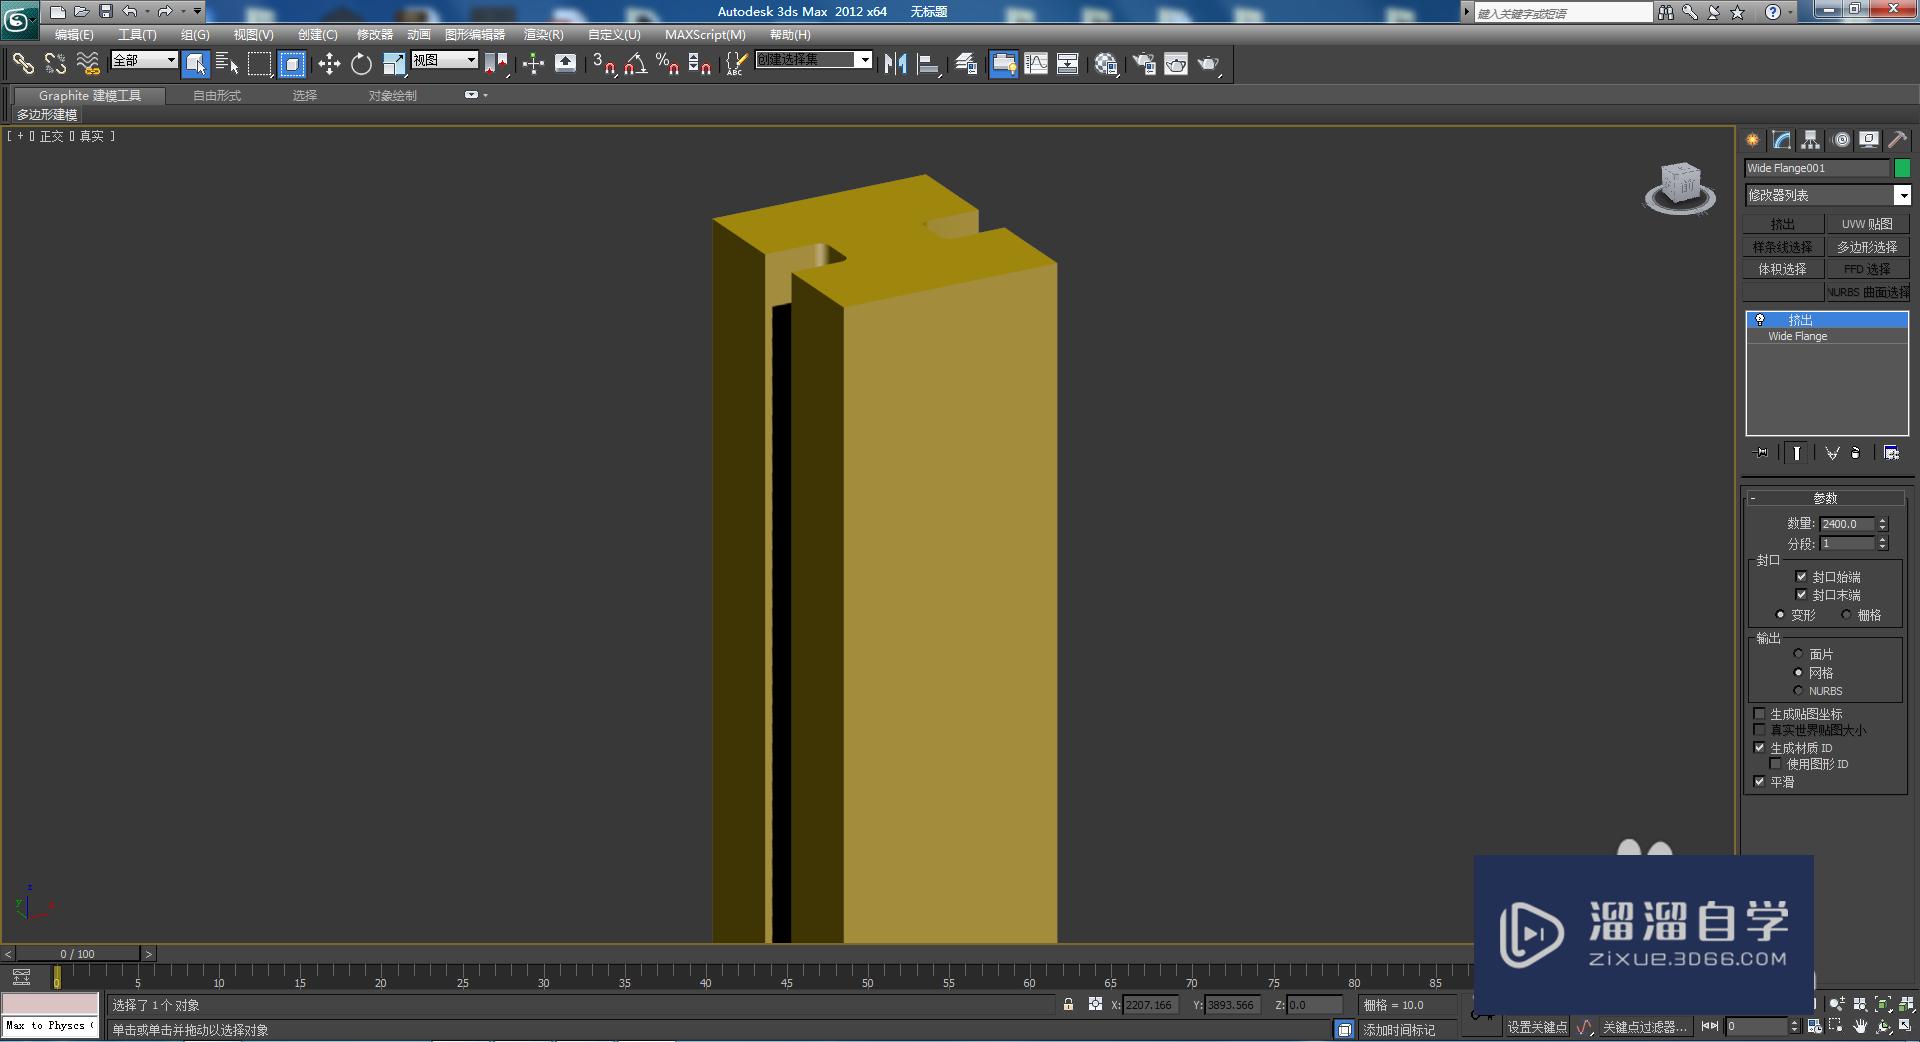Switch to the 自由形式 ribbon tab
The image size is (1920, 1042).
coord(217,96)
